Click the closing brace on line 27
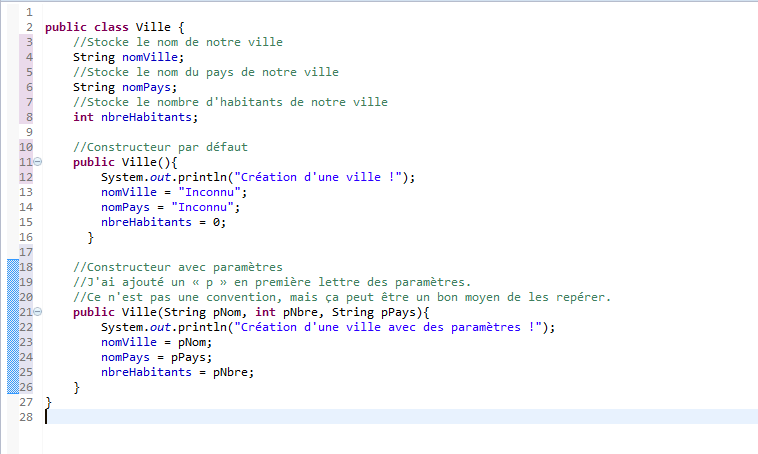This screenshot has height=454, width=758. tap(48, 402)
